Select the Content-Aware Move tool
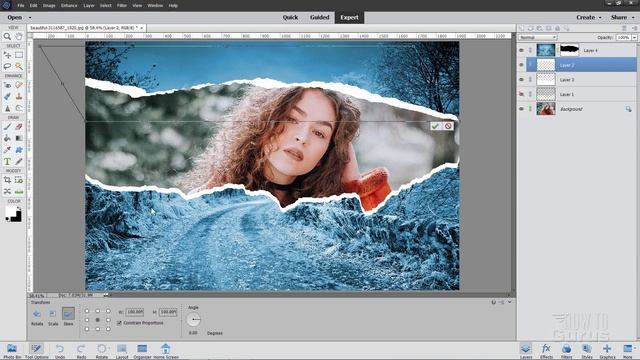The image size is (640, 360). pos(7,191)
